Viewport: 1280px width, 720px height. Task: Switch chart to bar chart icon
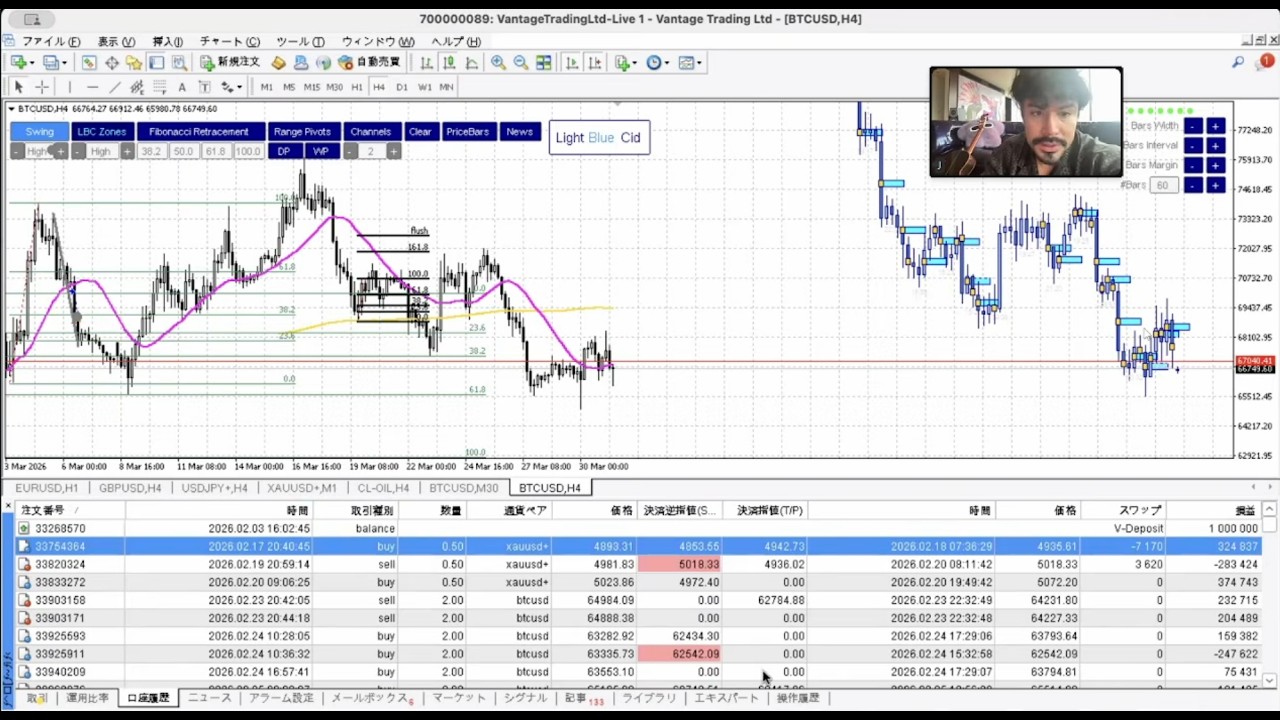pos(427,62)
